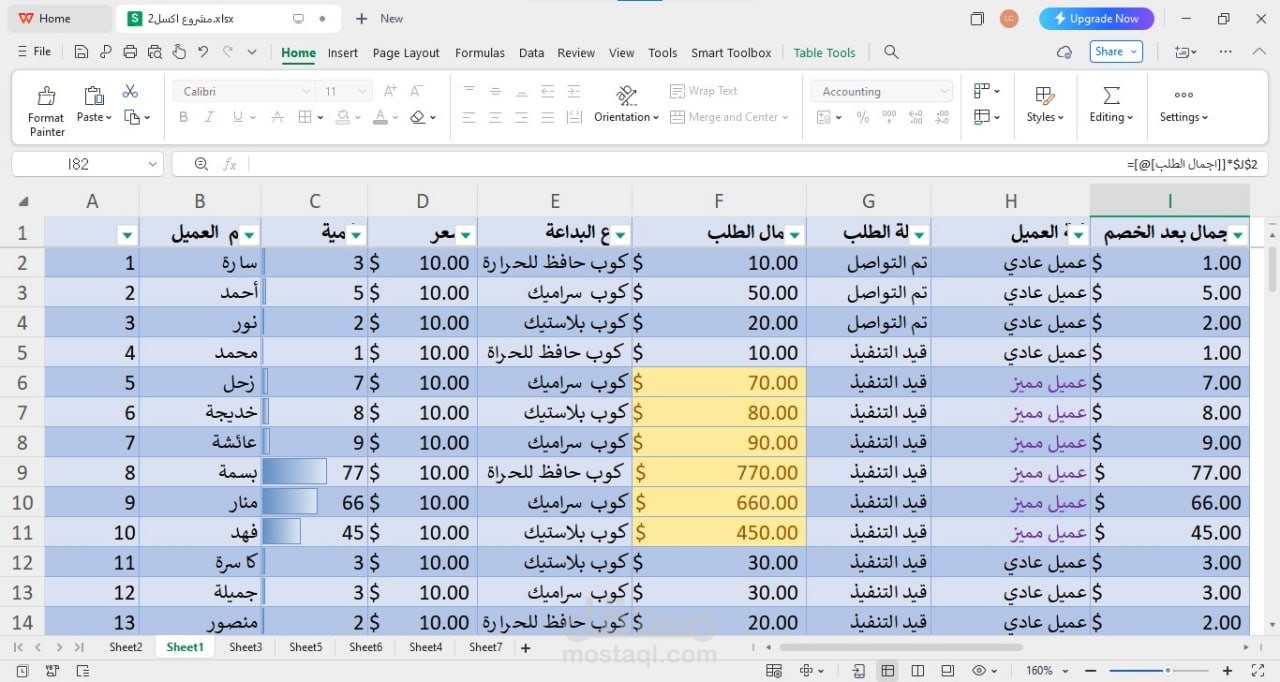Open the Settings ribbon button

1184,104
